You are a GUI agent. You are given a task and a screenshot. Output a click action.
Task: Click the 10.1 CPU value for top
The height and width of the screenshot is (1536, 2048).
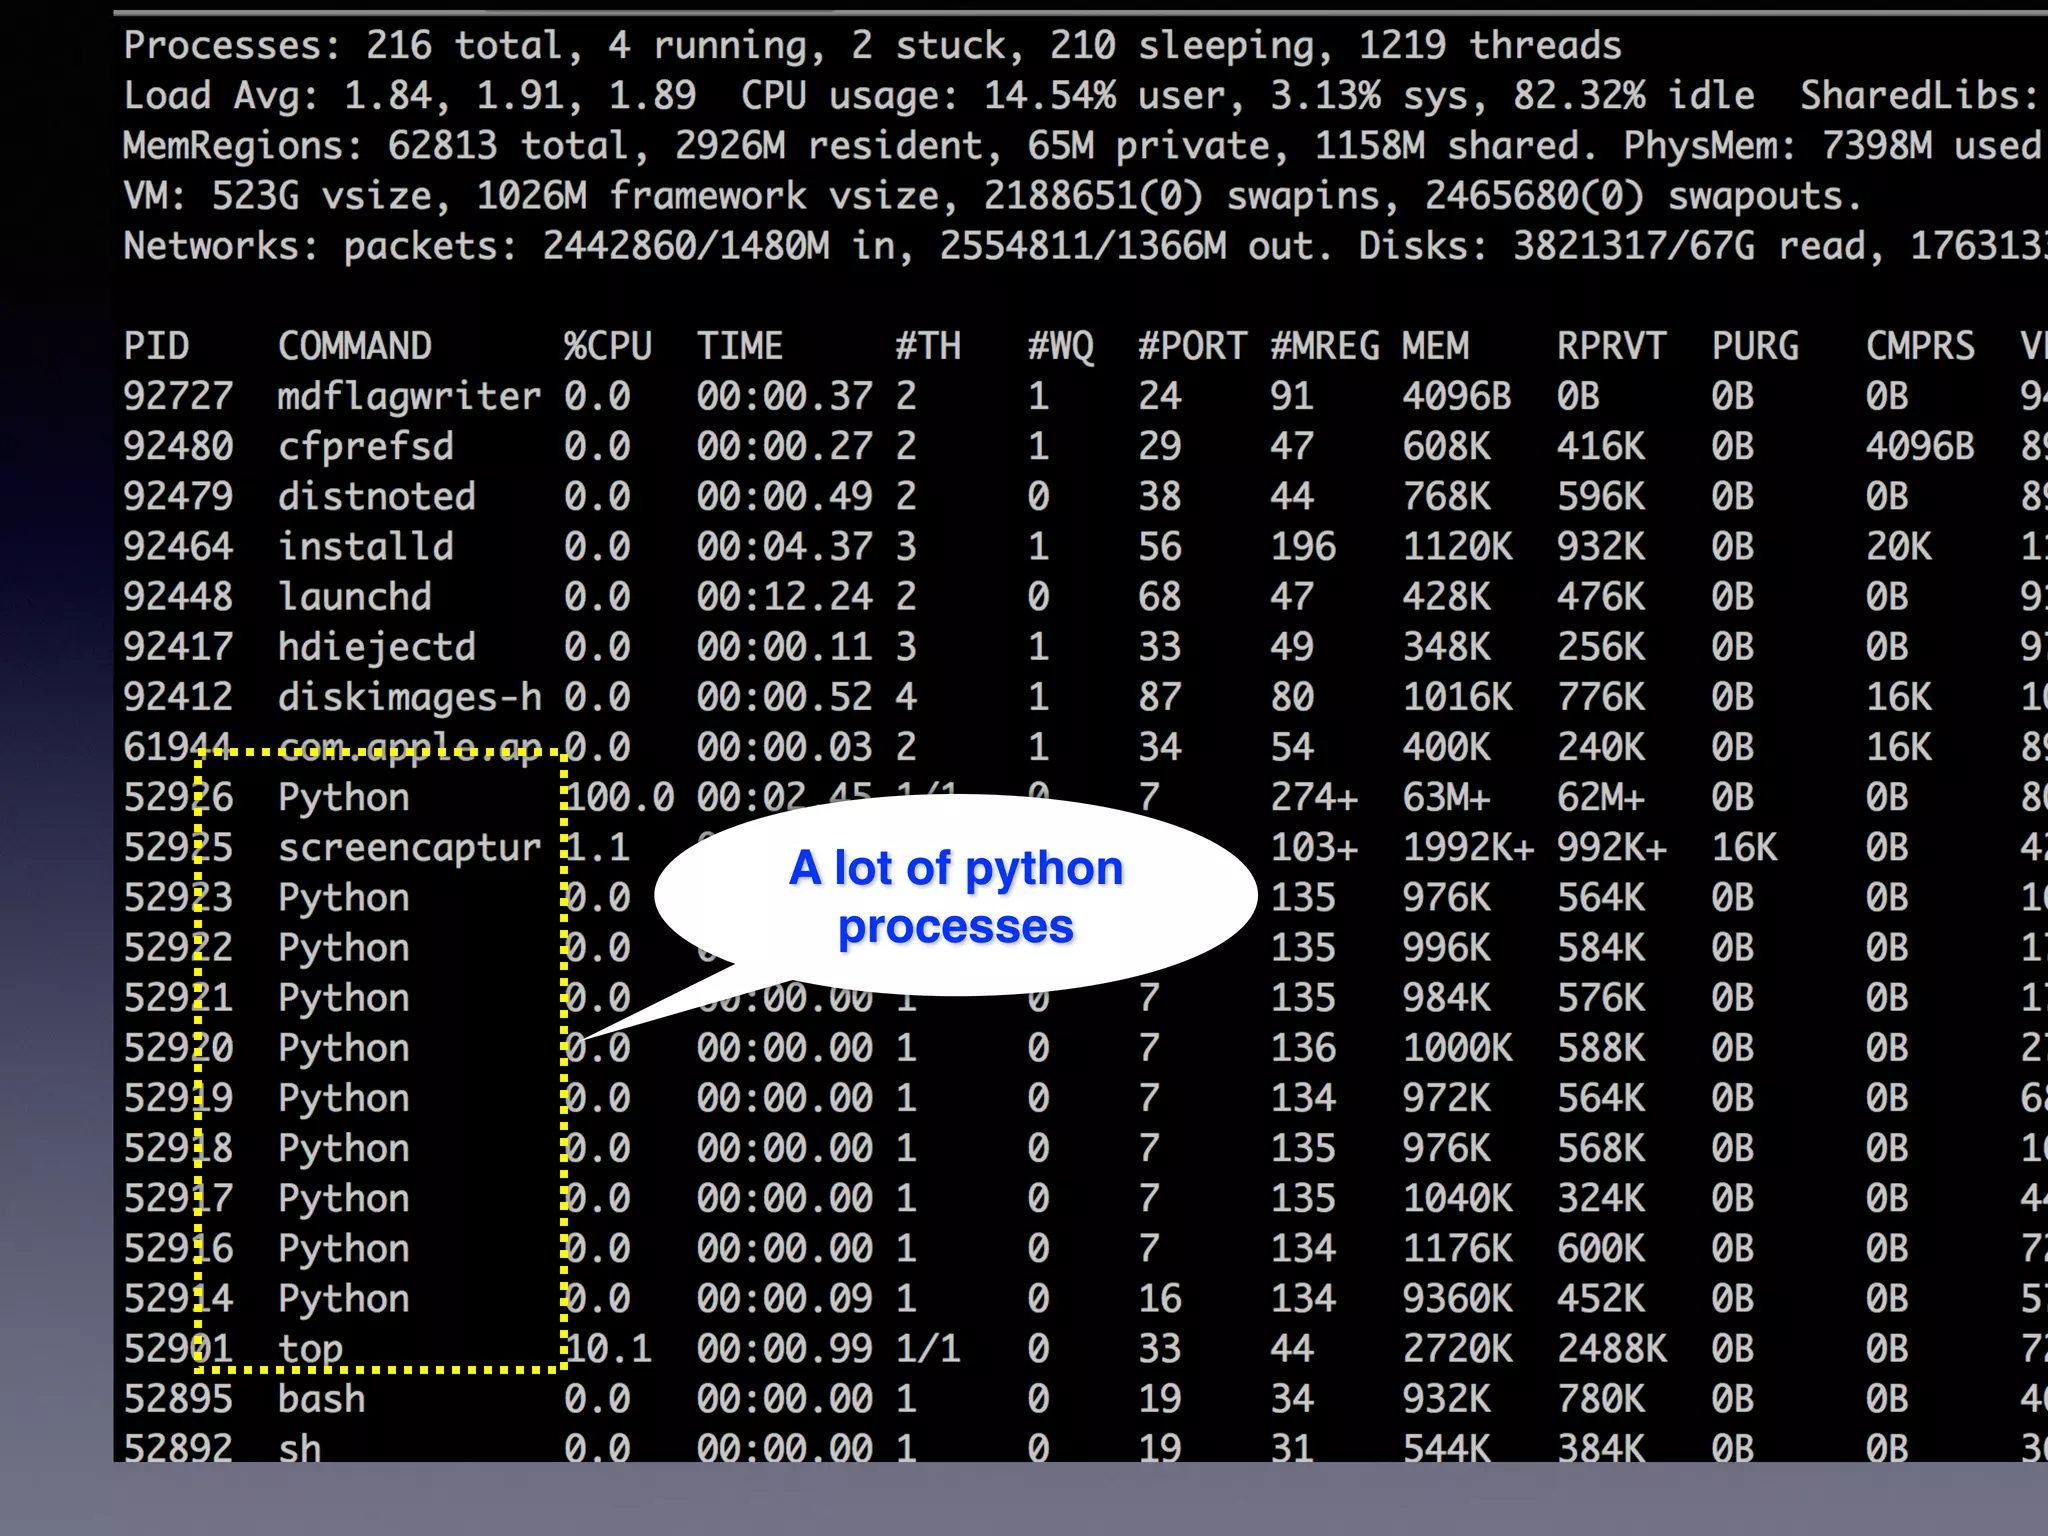tap(608, 1349)
